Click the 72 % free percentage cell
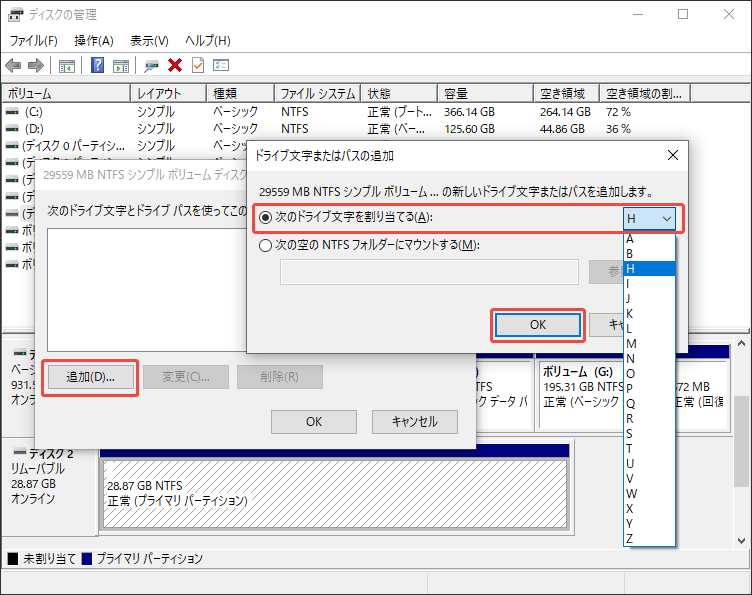Viewport: 752px width, 595px height. coord(618,112)
